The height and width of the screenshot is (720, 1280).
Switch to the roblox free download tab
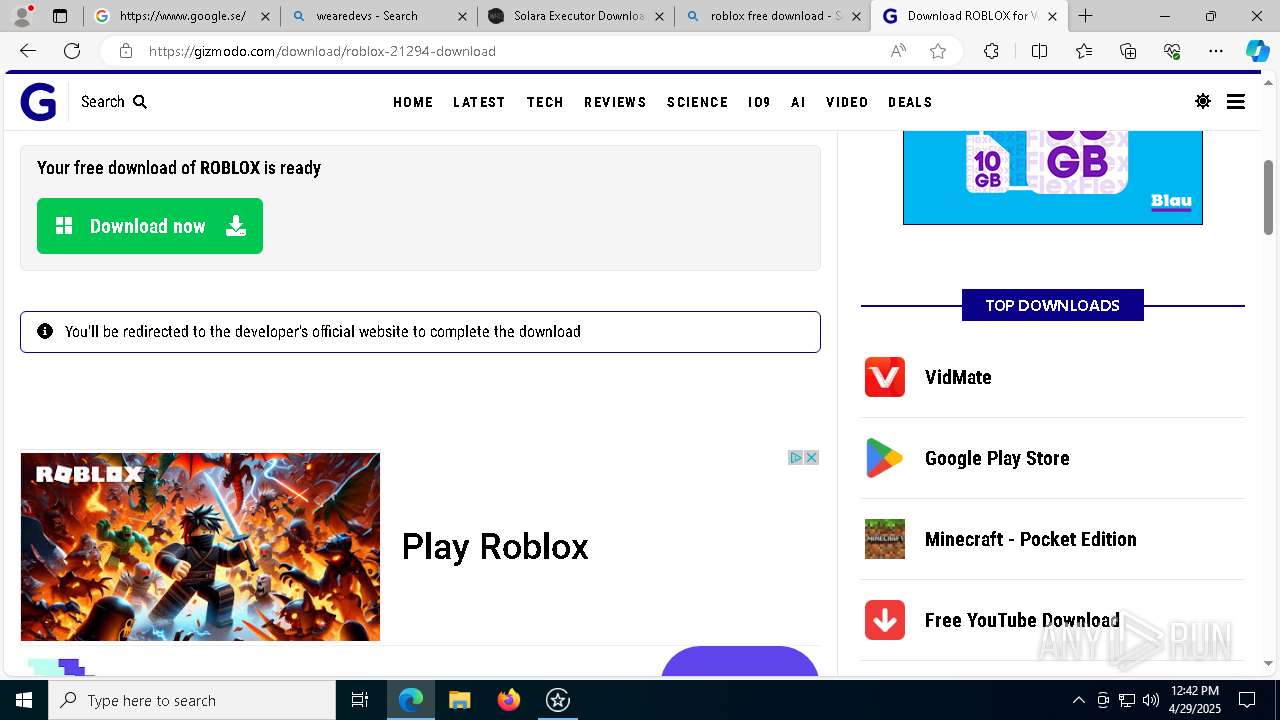(772, 16)
